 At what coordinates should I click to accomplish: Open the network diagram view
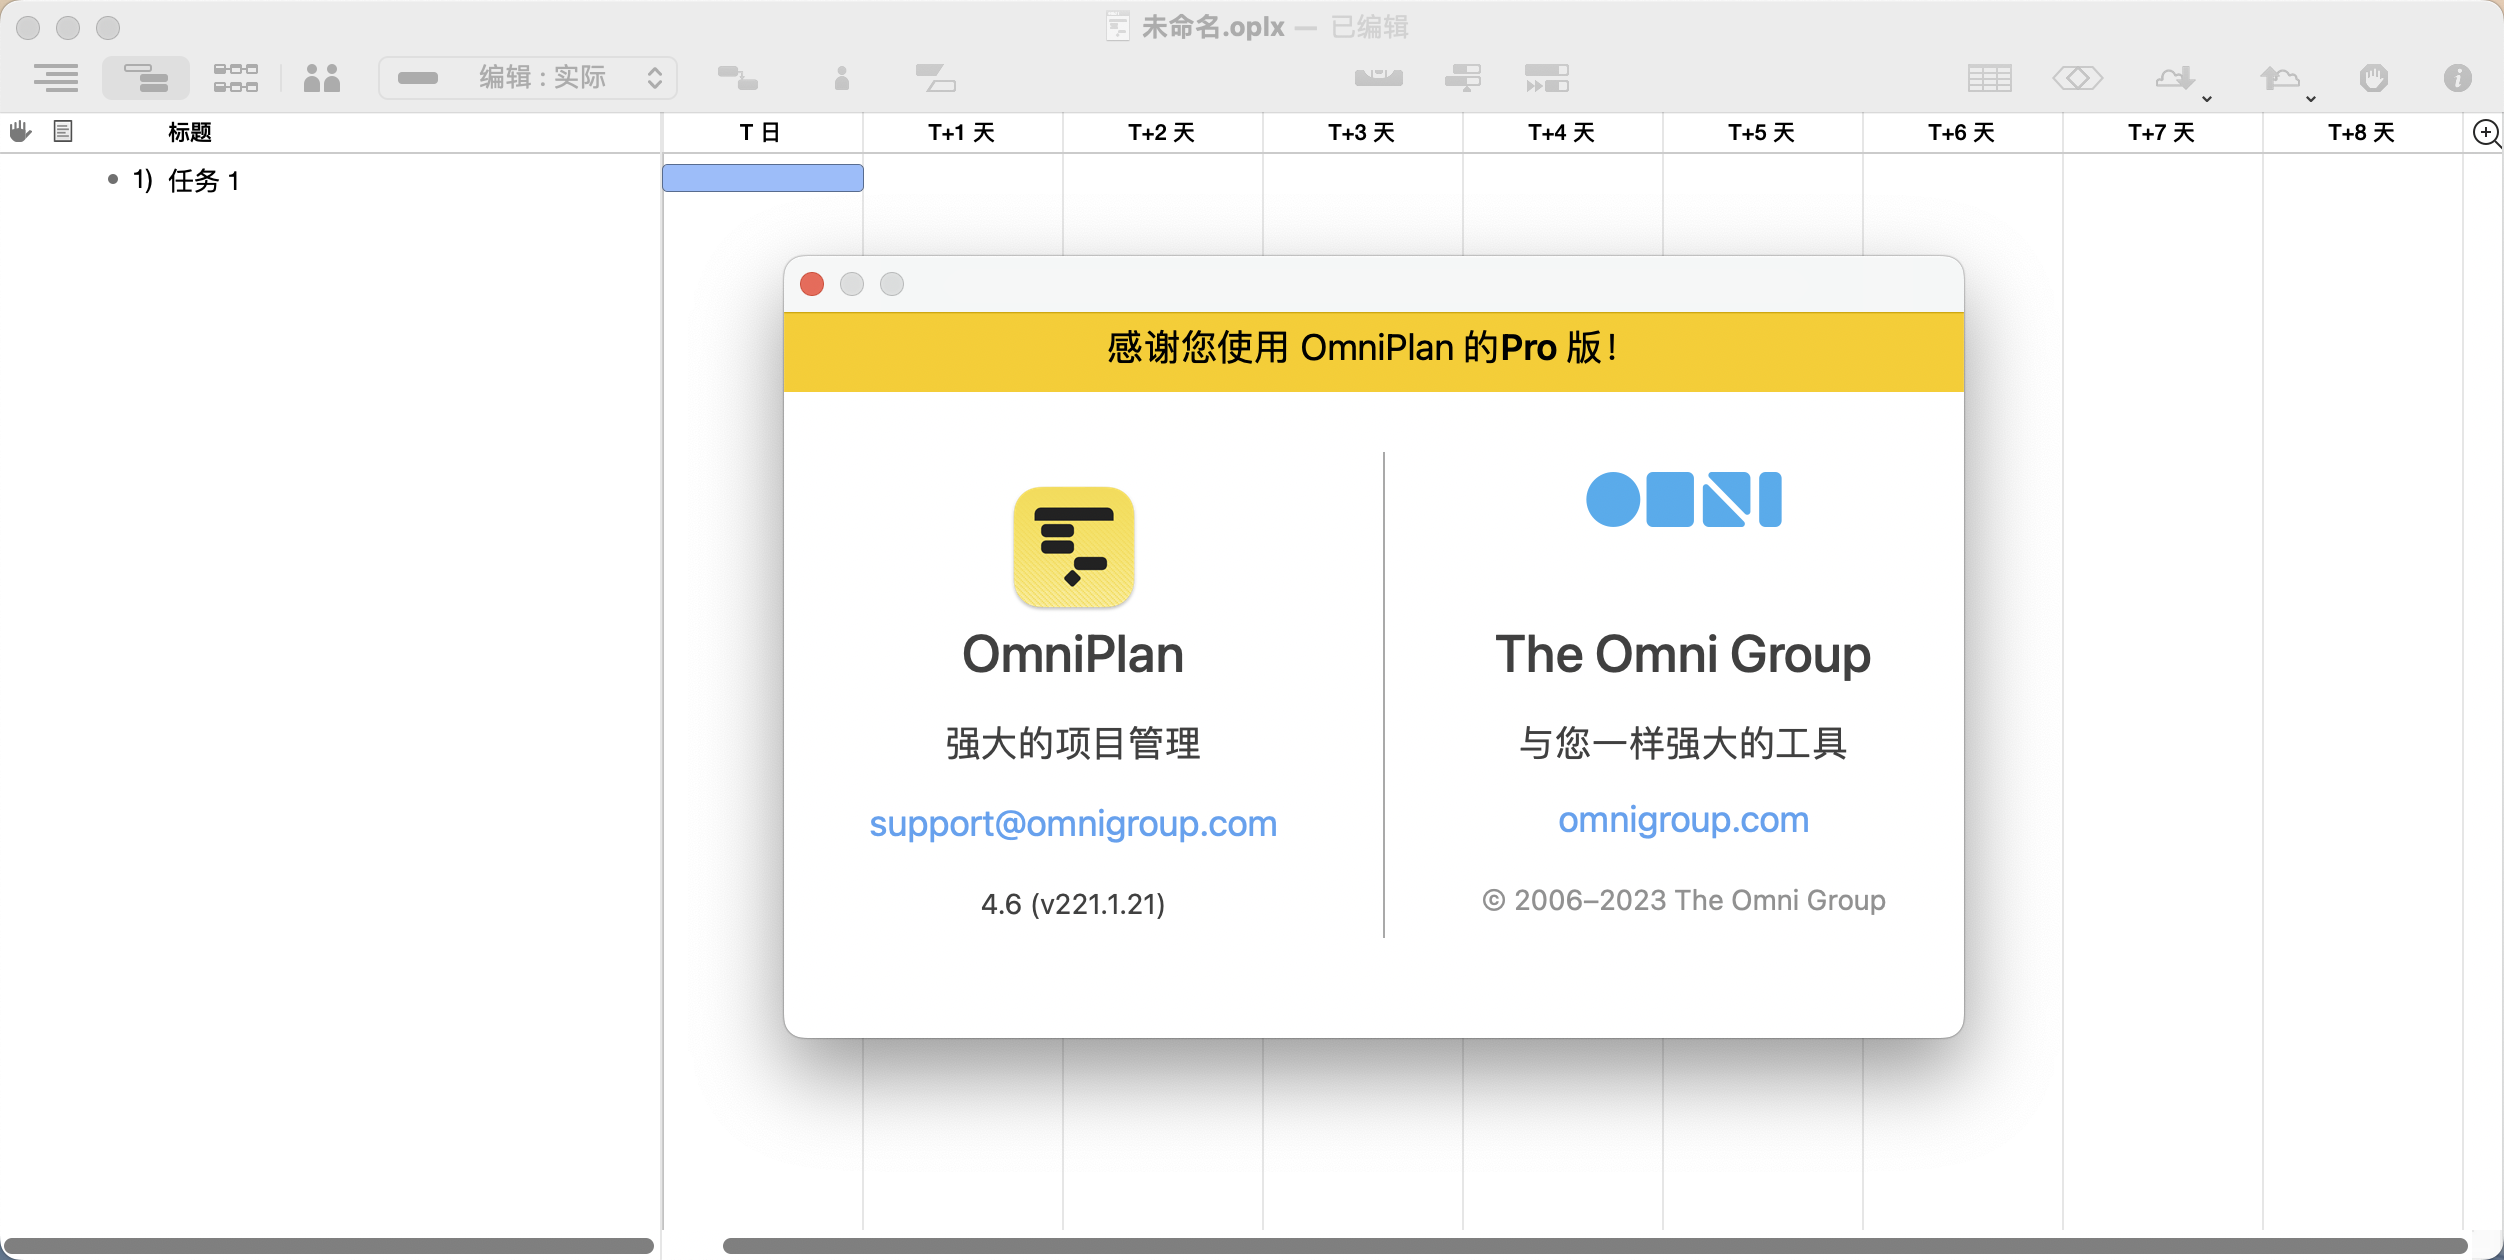coord(236,78)
